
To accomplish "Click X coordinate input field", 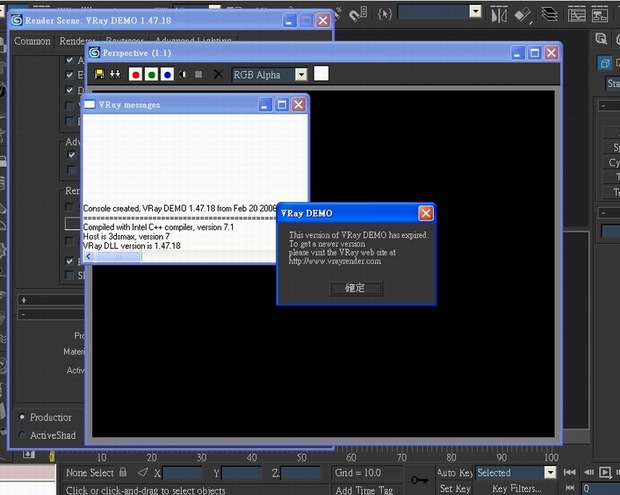I will coord(182,473).
